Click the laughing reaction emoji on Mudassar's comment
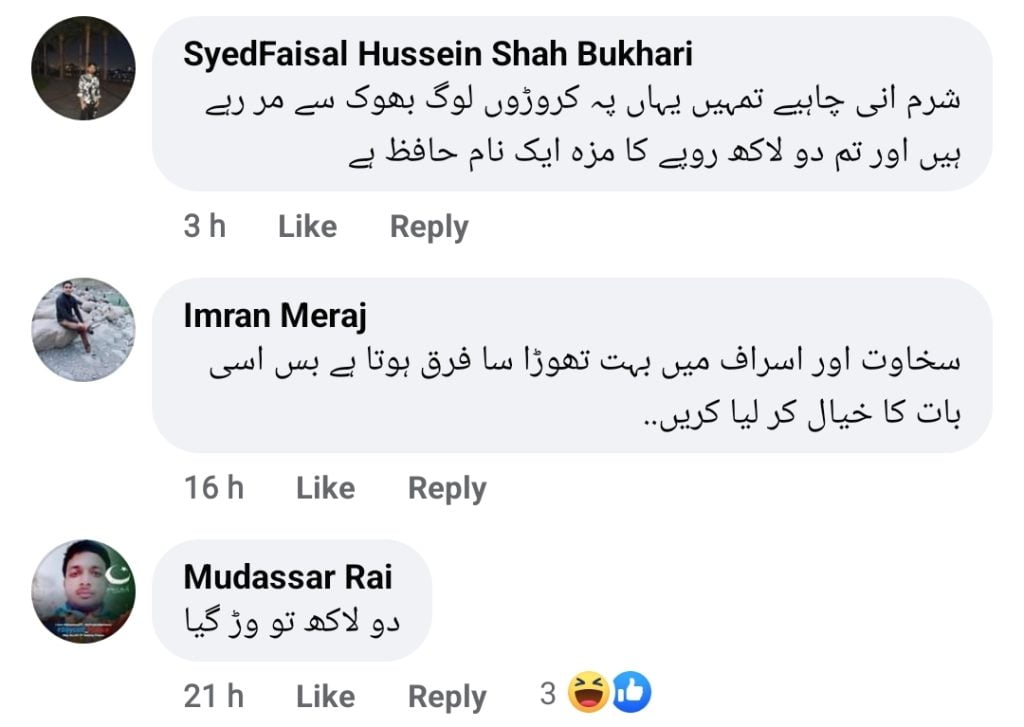Viewport: 1024px width, 727px height. (587, 692)
